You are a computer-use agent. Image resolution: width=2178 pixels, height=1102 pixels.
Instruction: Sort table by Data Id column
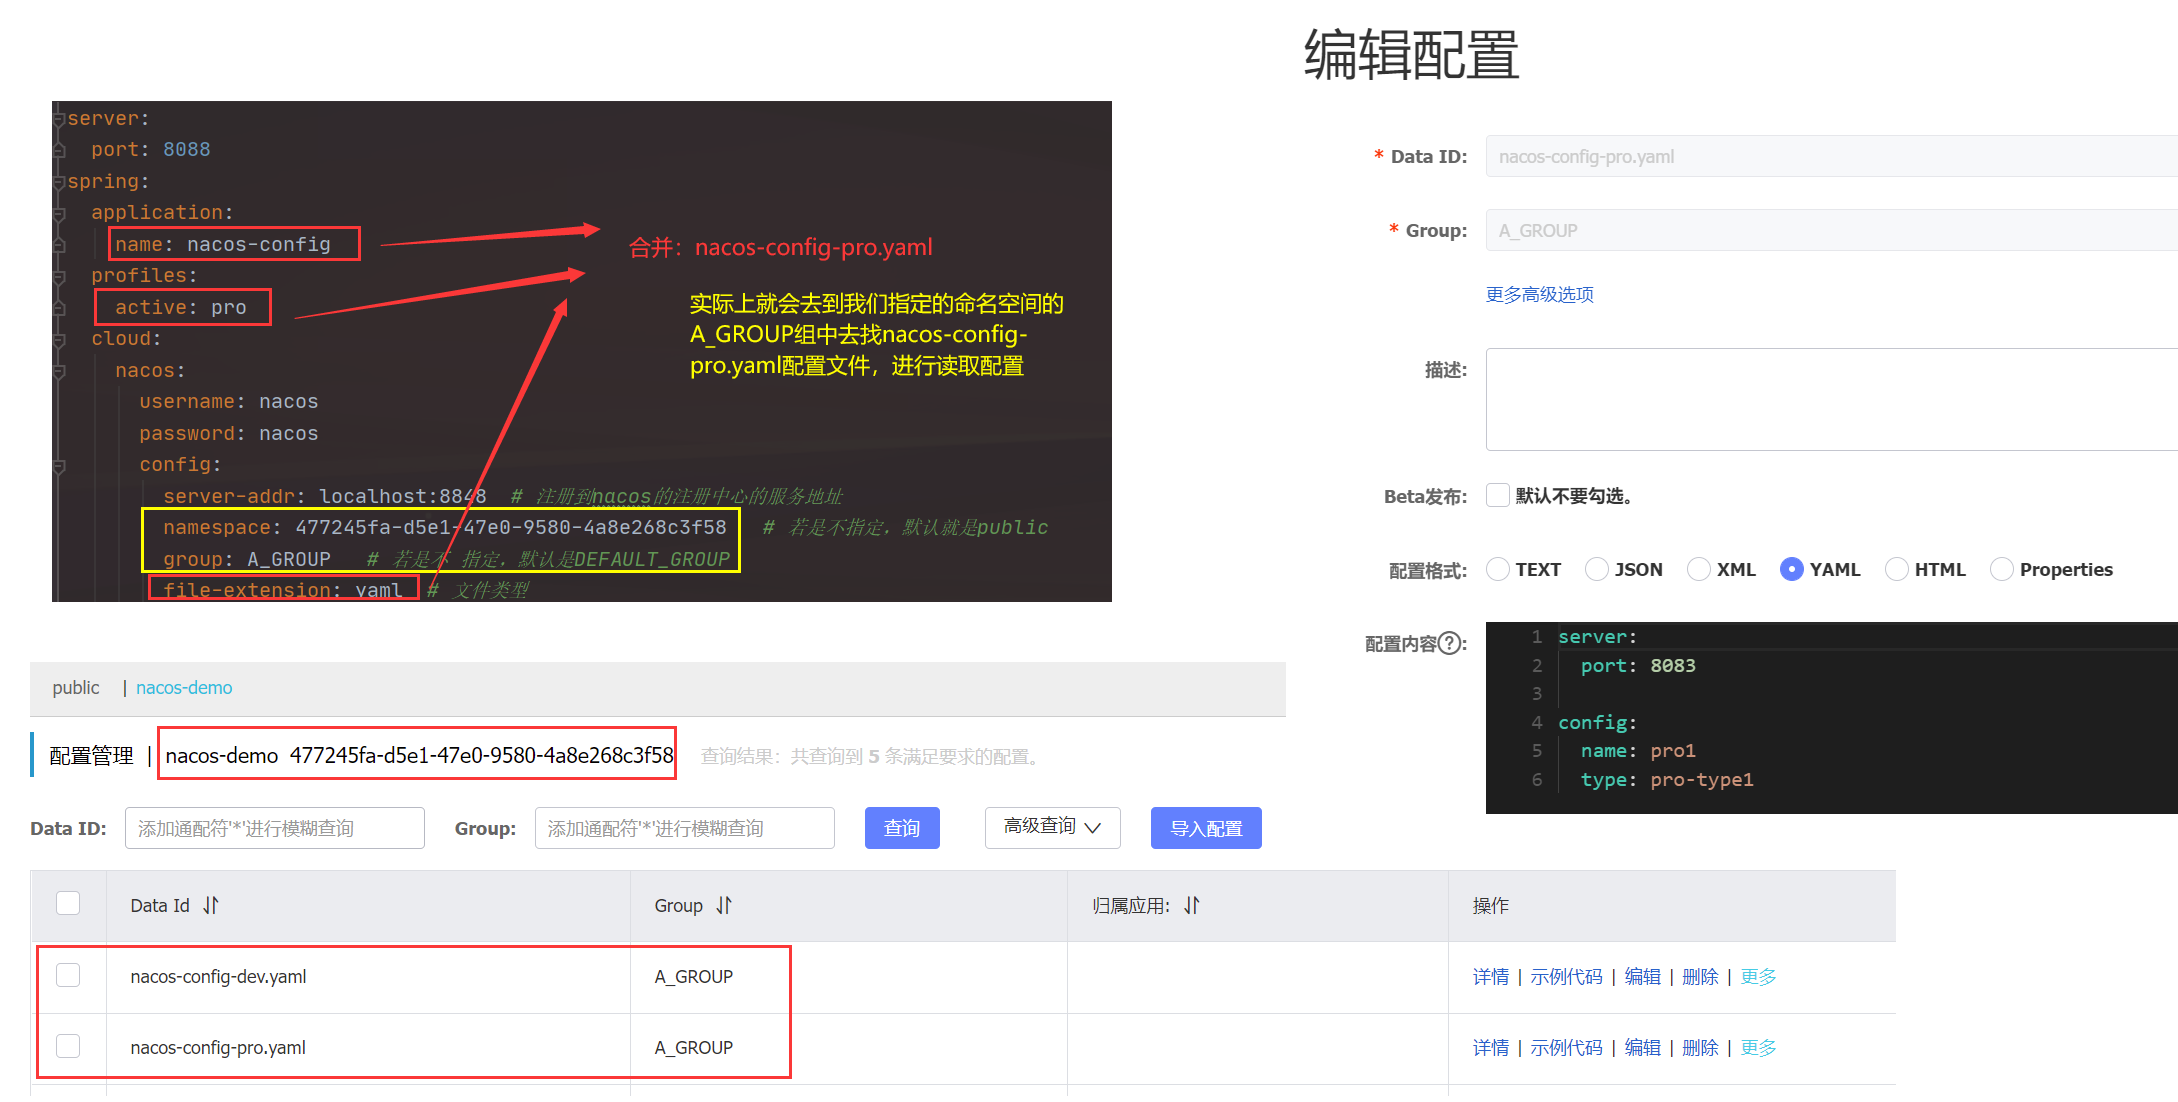click(210, 905)
